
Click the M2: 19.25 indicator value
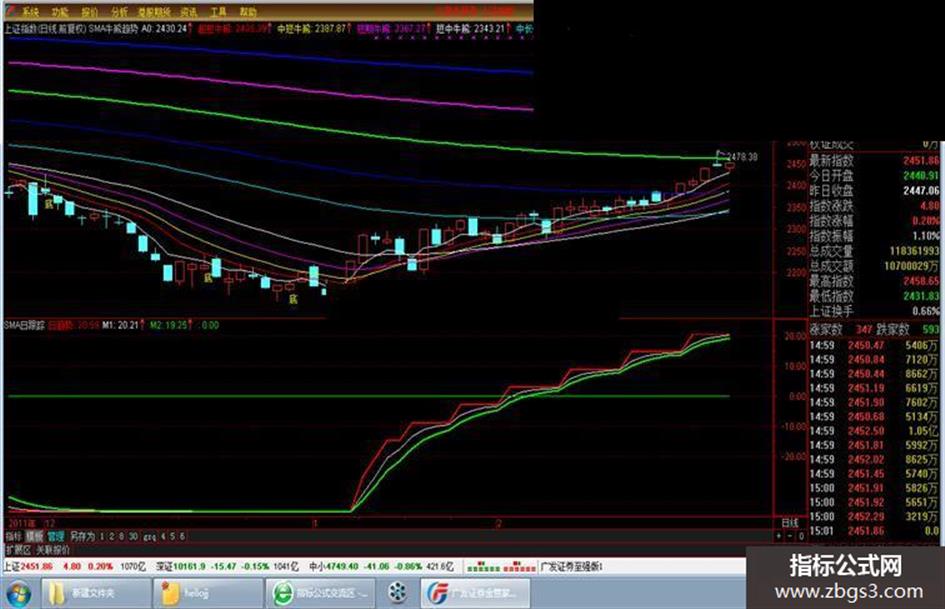[169, 325]
